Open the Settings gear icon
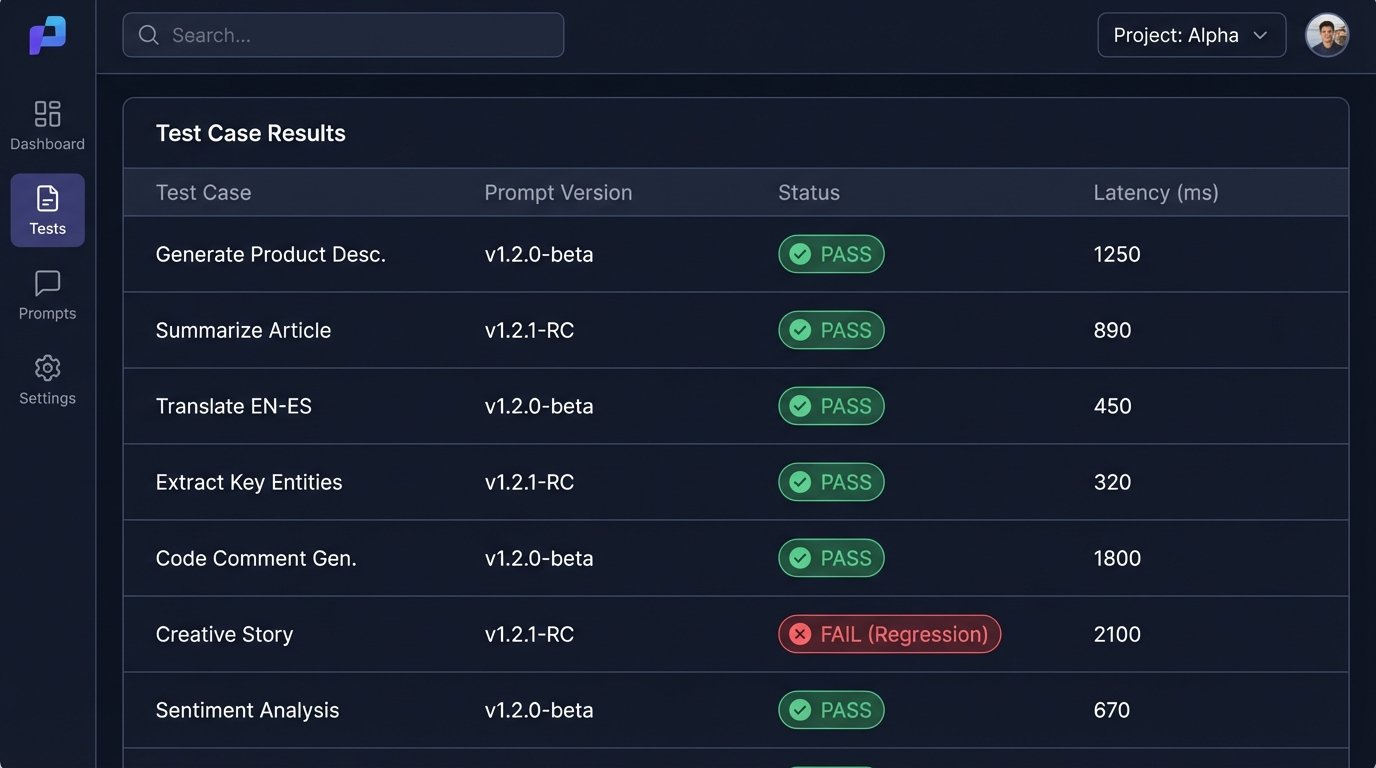 point(47,368)
